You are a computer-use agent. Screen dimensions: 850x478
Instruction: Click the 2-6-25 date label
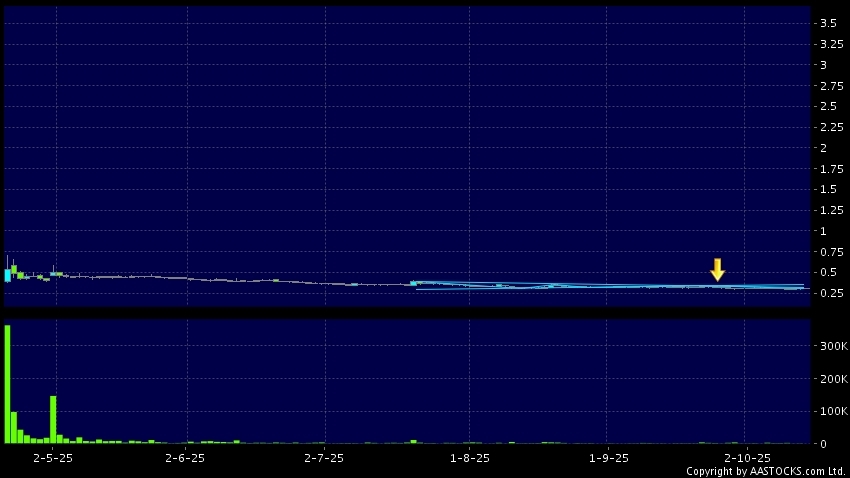click(x=185, y=457)
